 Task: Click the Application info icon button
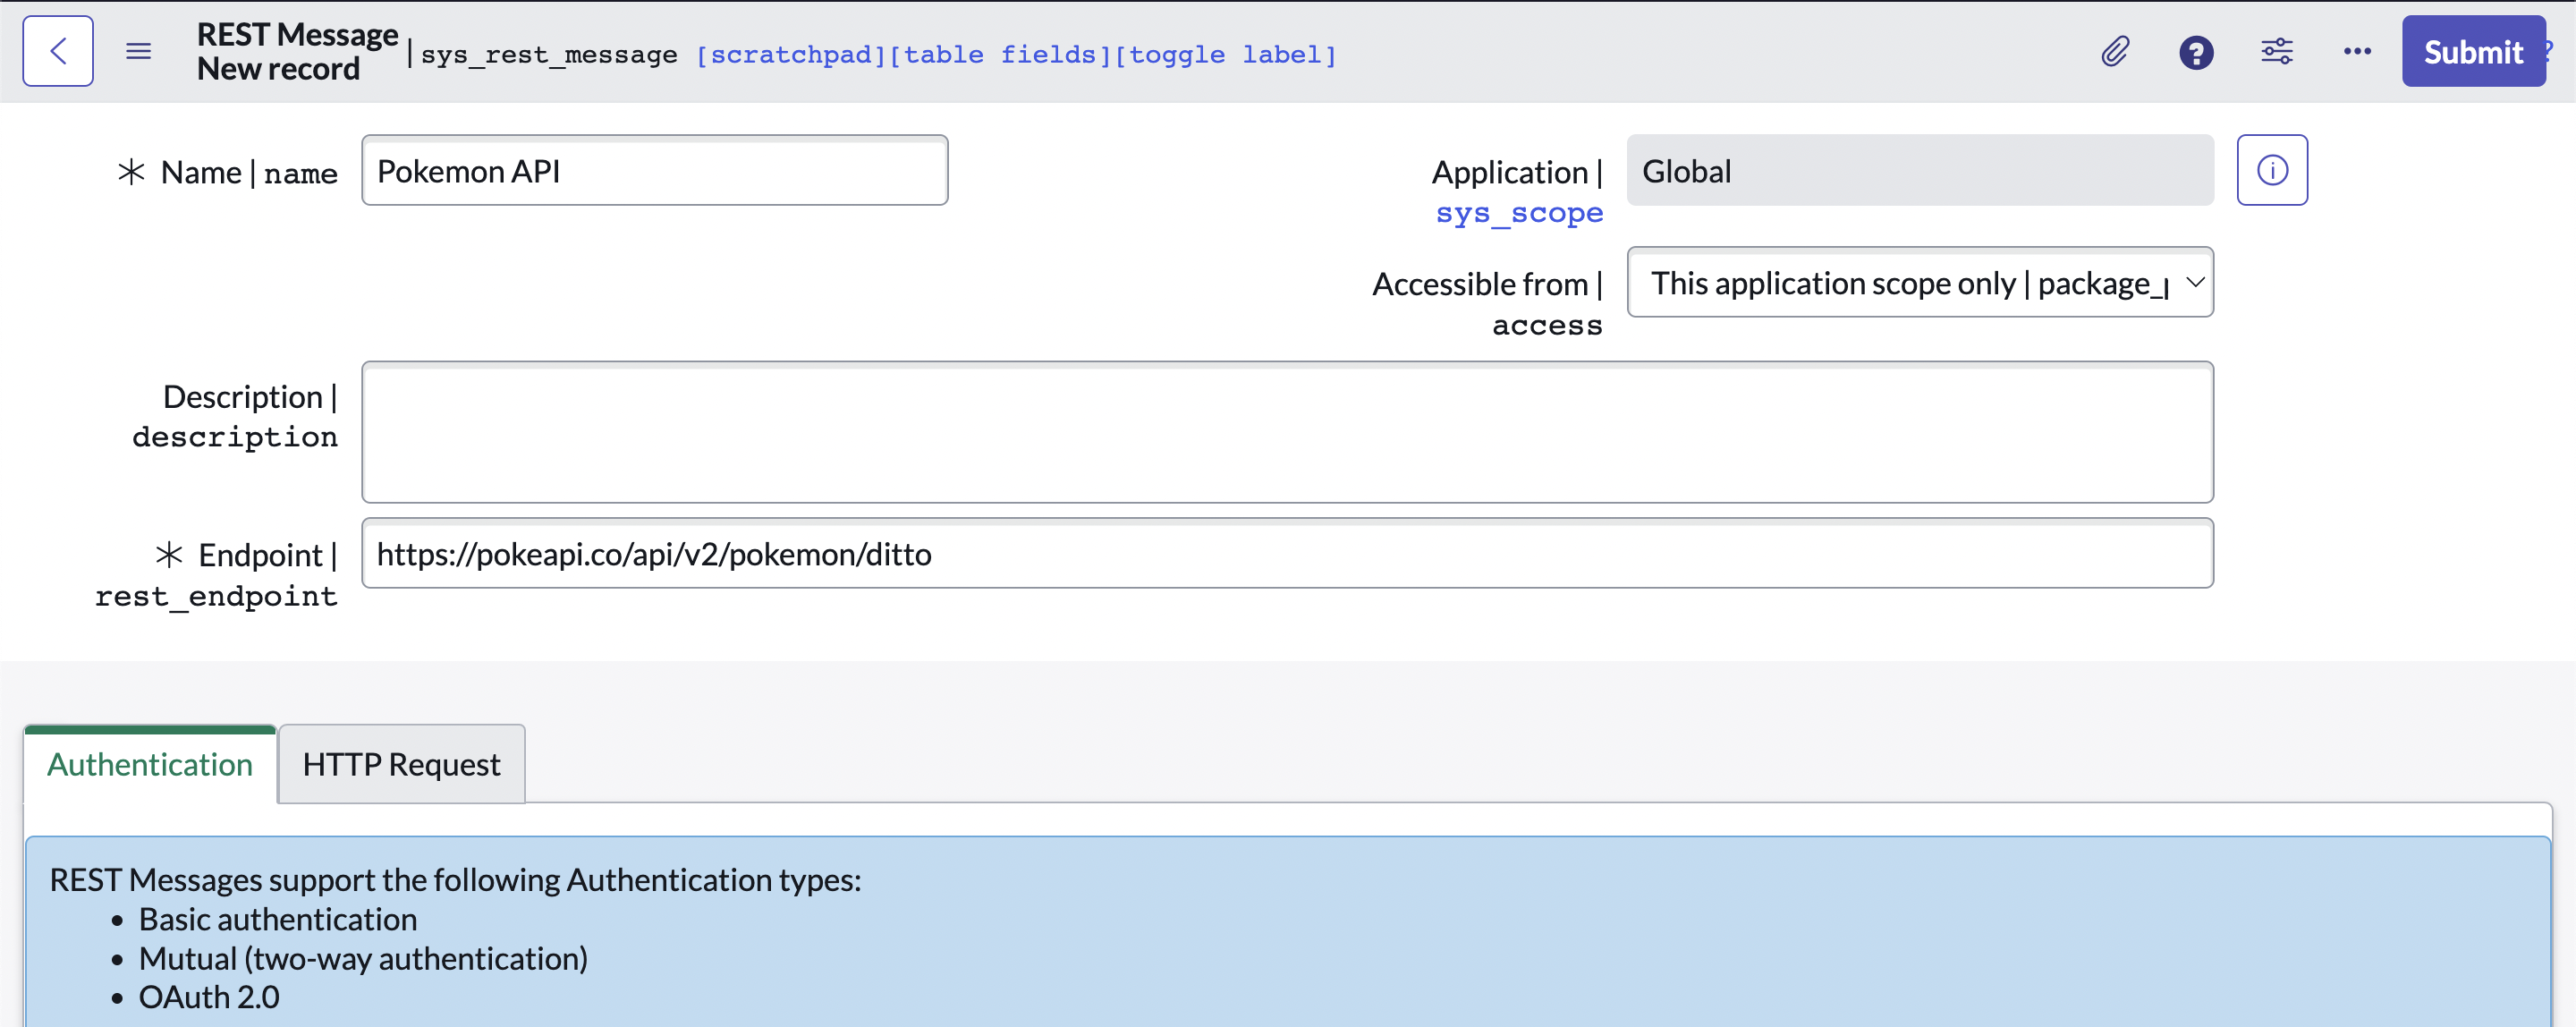tap(2271, 170)
